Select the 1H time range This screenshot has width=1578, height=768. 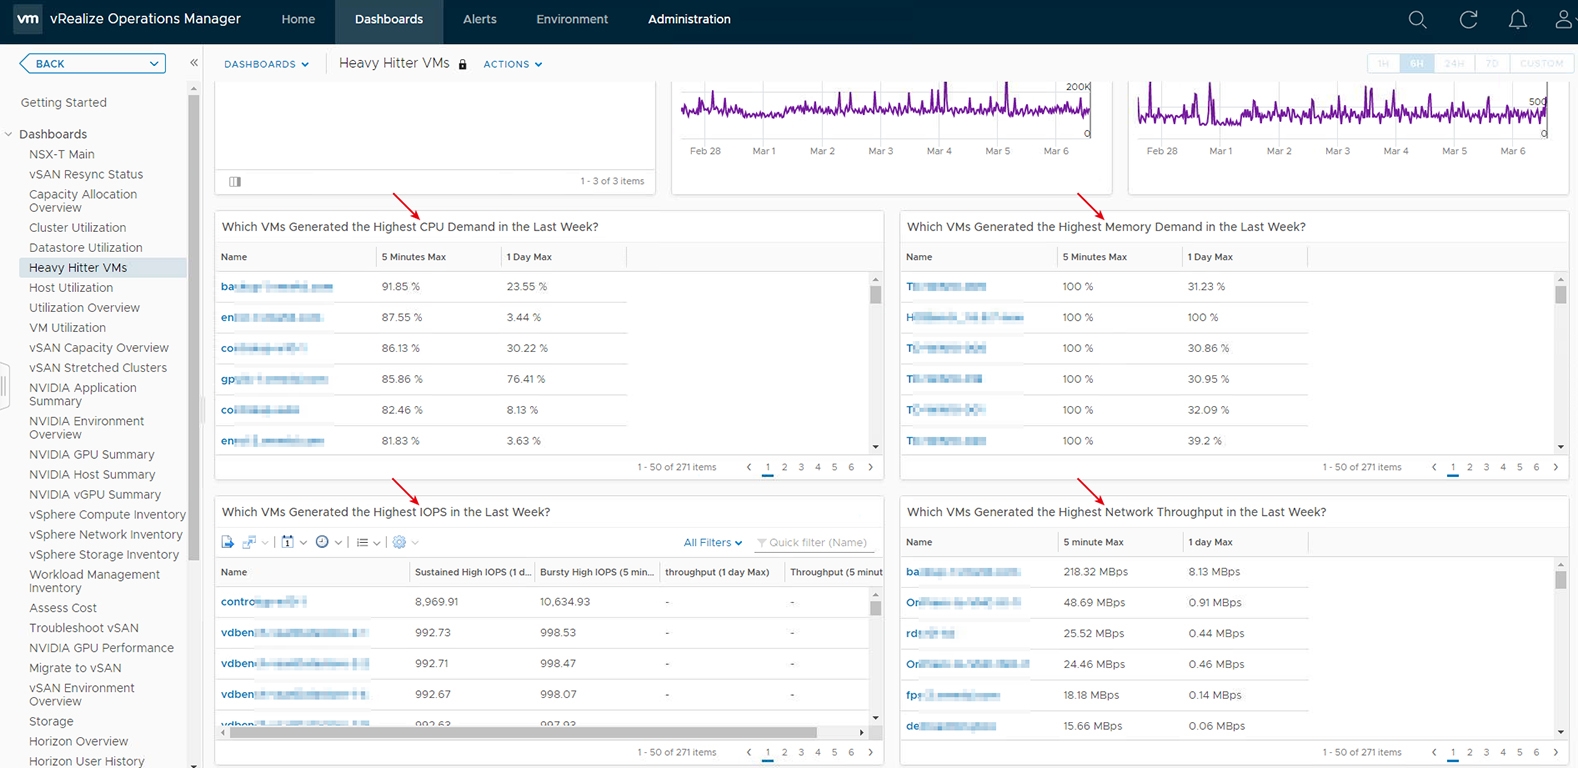pos(1383,63)
